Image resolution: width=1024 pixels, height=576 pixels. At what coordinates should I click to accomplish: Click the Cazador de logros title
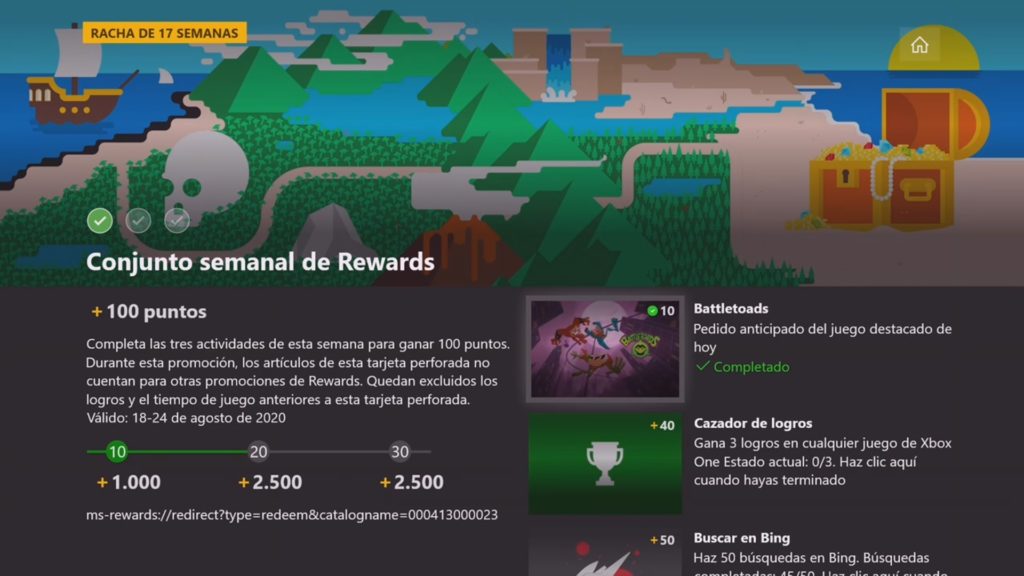point(753,423)
